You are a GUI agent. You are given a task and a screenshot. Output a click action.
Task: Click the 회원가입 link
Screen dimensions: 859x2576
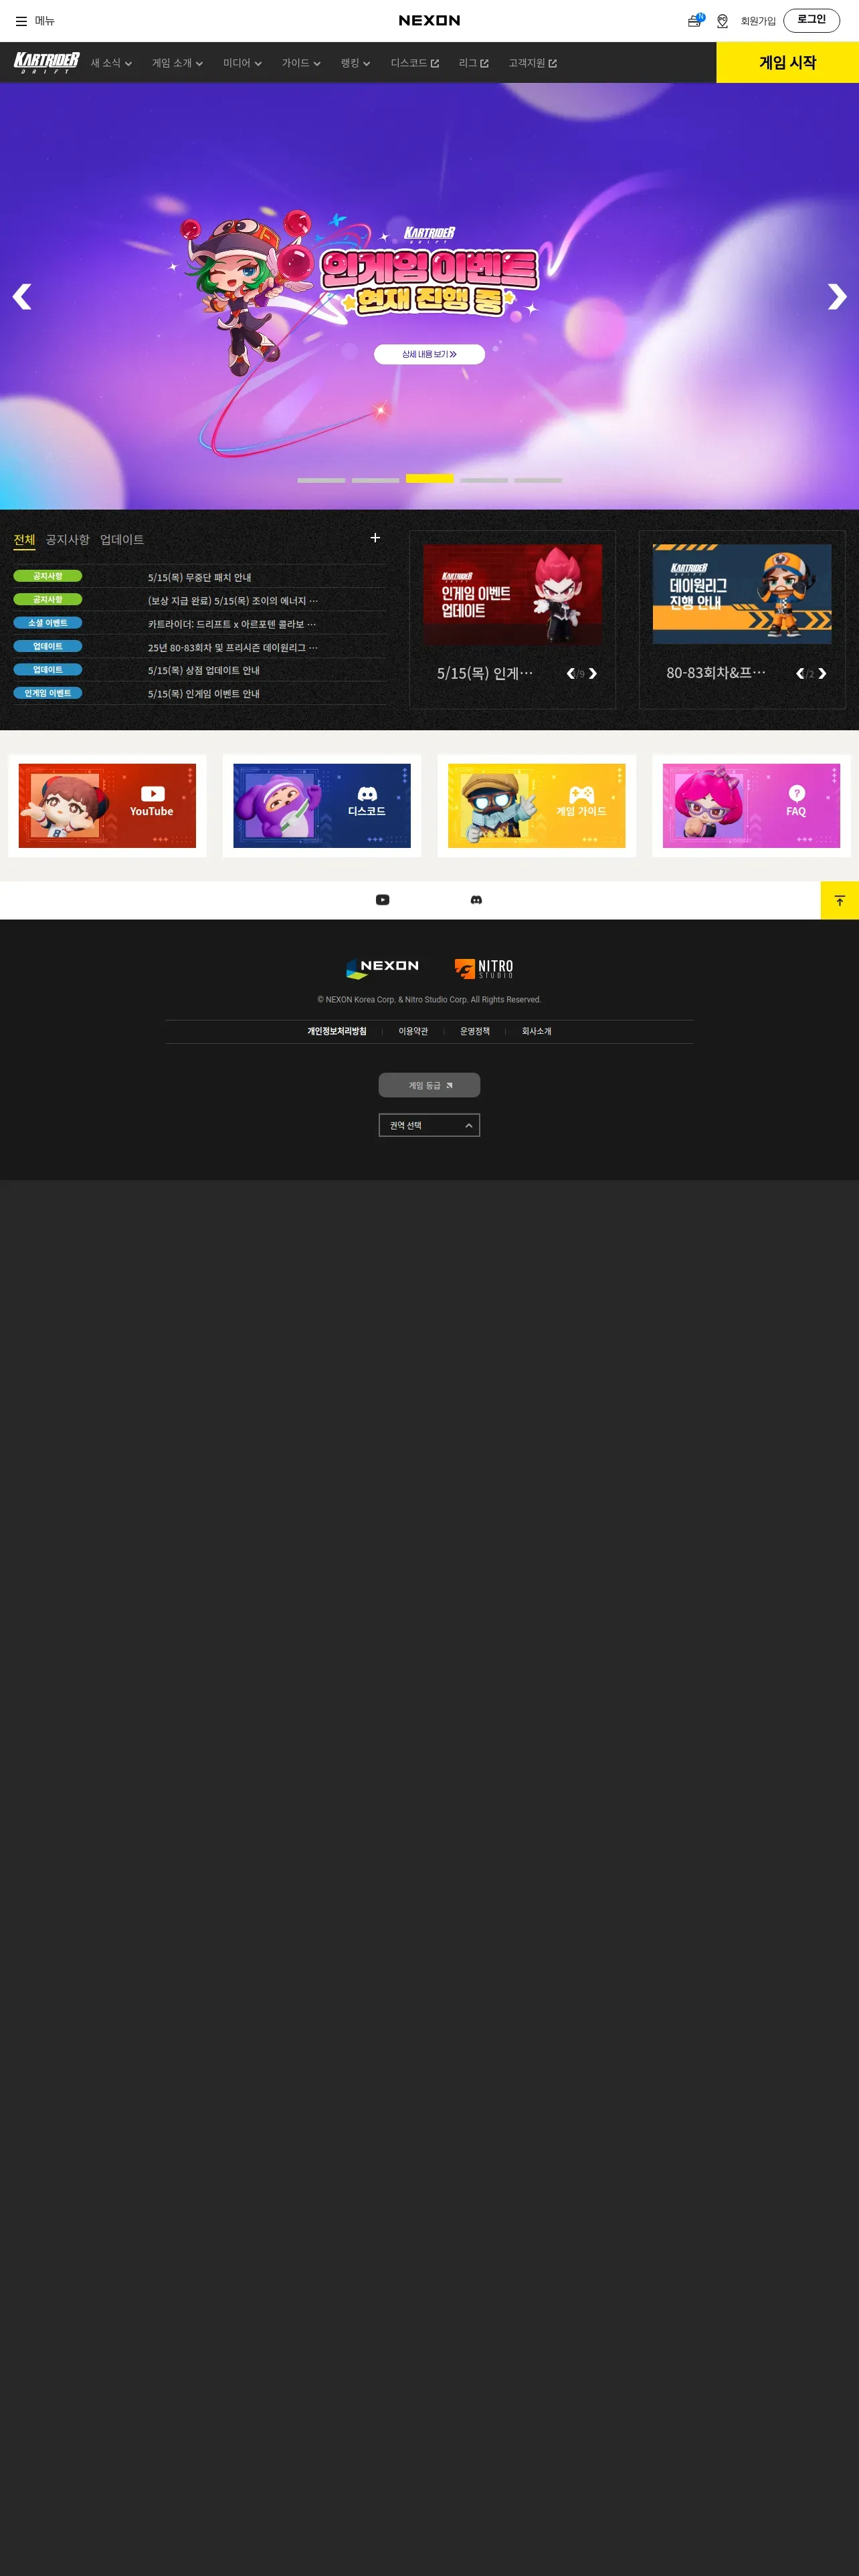pyautogui.click(x=758, y=21)
